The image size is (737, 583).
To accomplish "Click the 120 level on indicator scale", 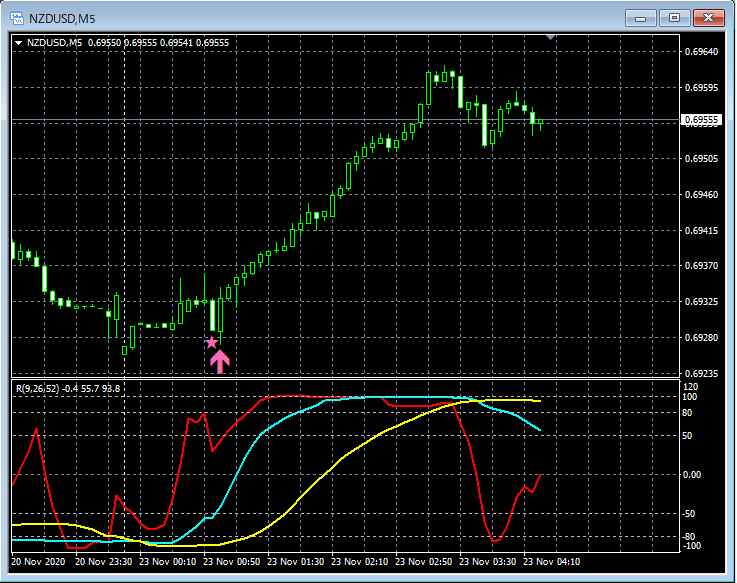I will (x=689, y=386).
